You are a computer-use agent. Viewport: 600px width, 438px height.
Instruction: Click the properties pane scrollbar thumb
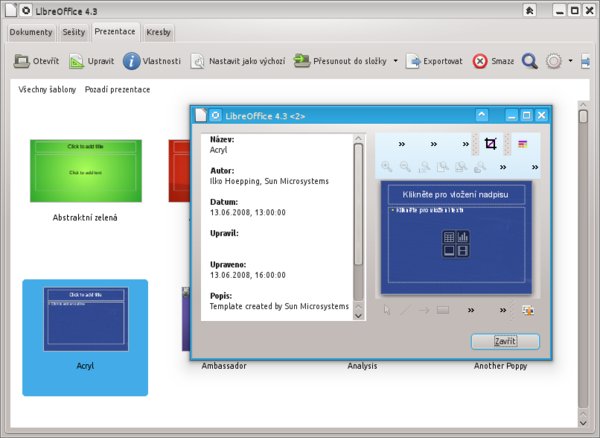click(x=358, y=204)
